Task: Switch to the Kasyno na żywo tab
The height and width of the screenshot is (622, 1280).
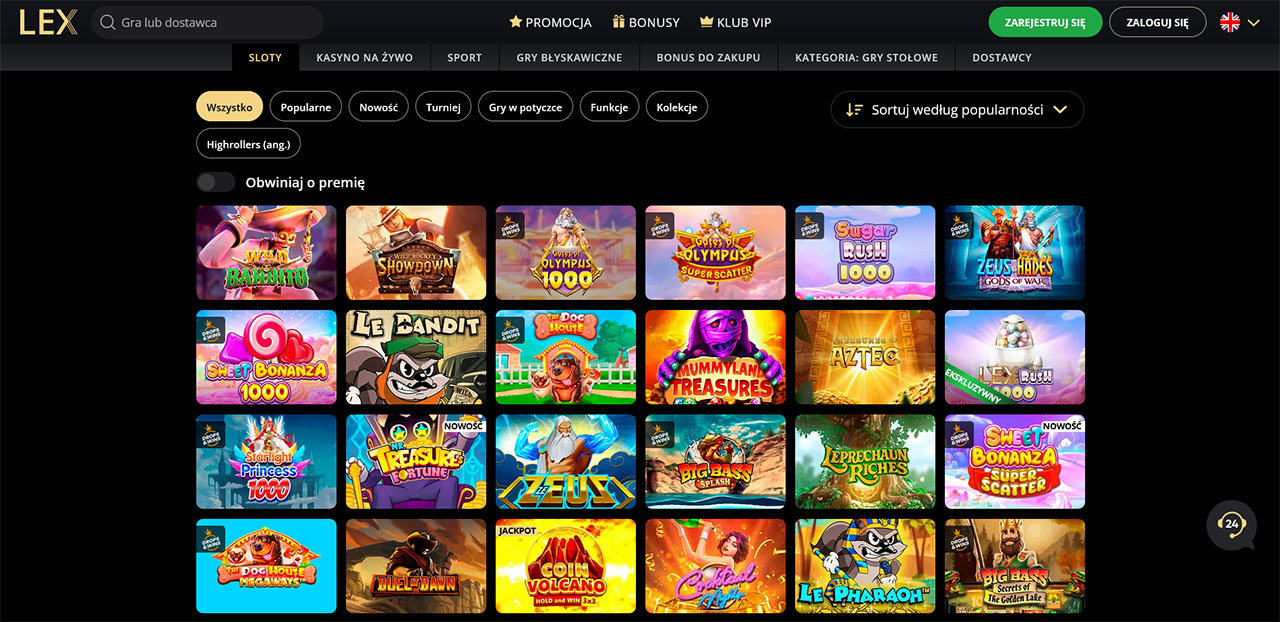Action: point(365,57)
